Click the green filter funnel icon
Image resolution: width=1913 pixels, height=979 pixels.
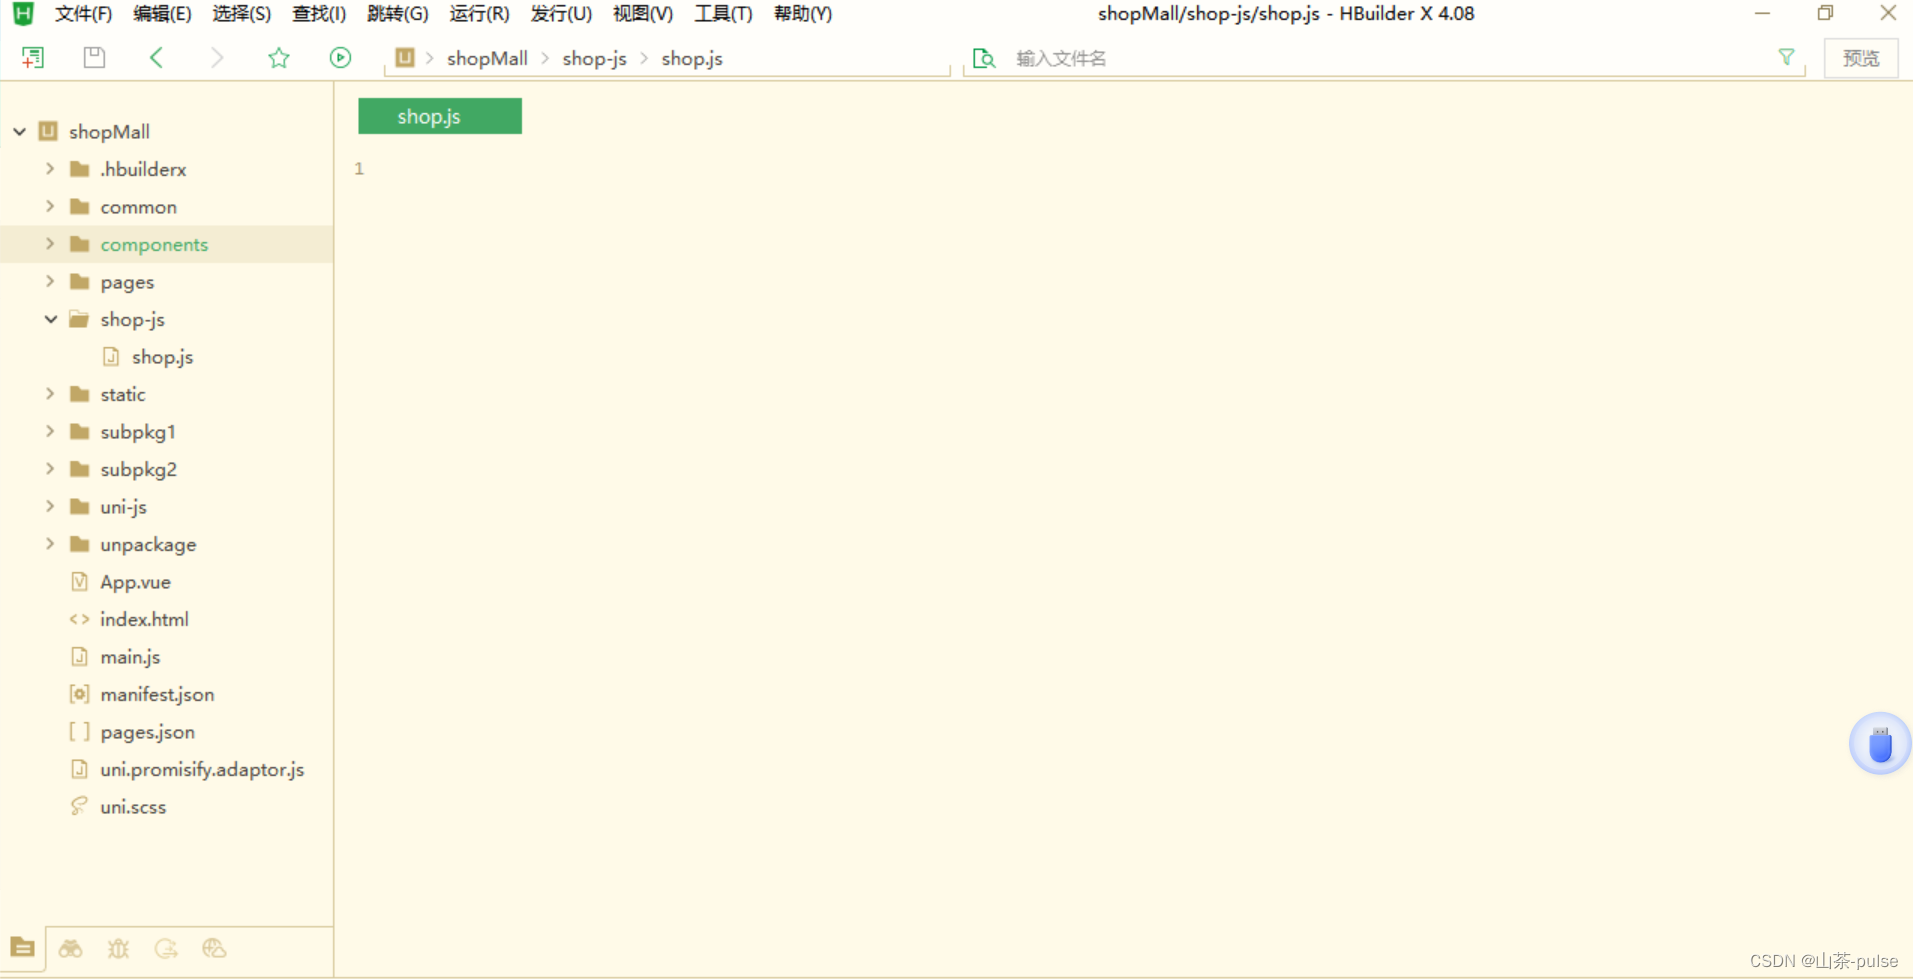pos(1786,57)
